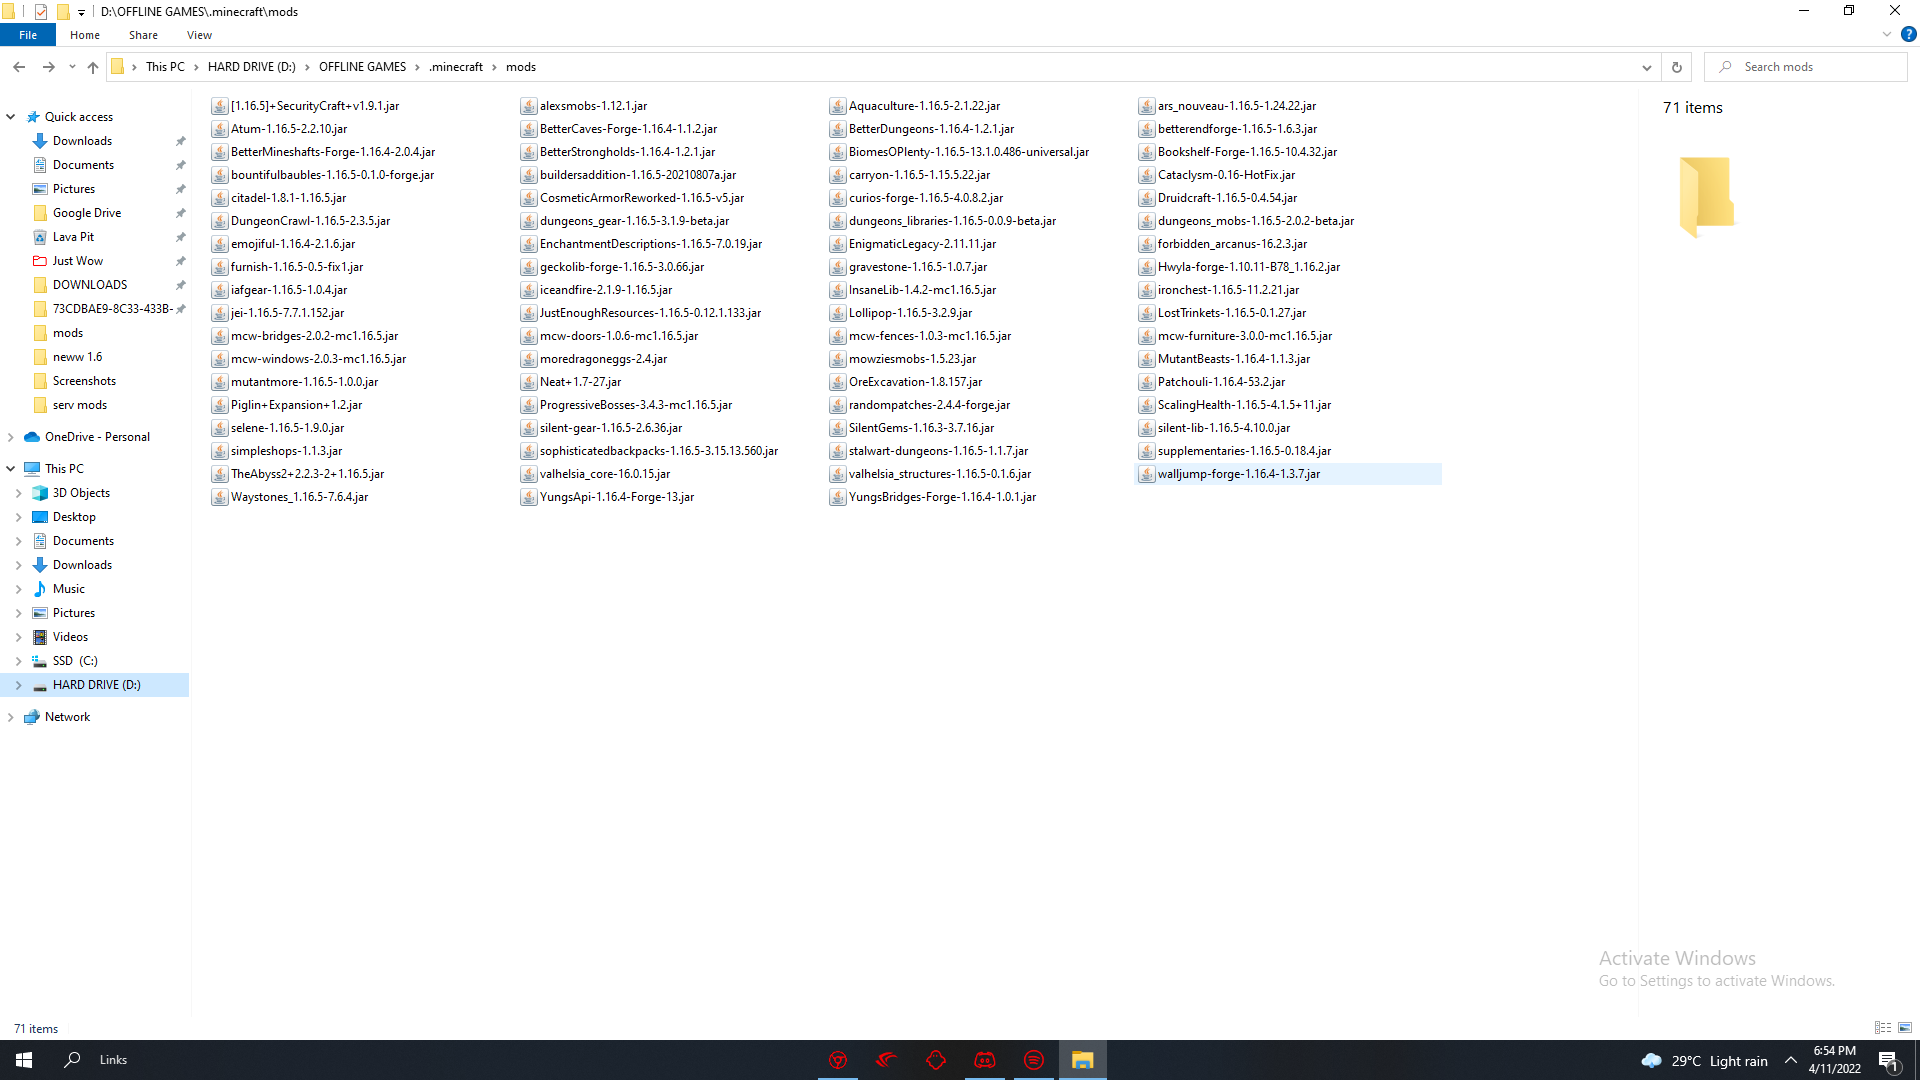The width and height of the screenshot is (1920, 1080).
Task: Click the Back navigation arrow
Action: pos(19,67)
